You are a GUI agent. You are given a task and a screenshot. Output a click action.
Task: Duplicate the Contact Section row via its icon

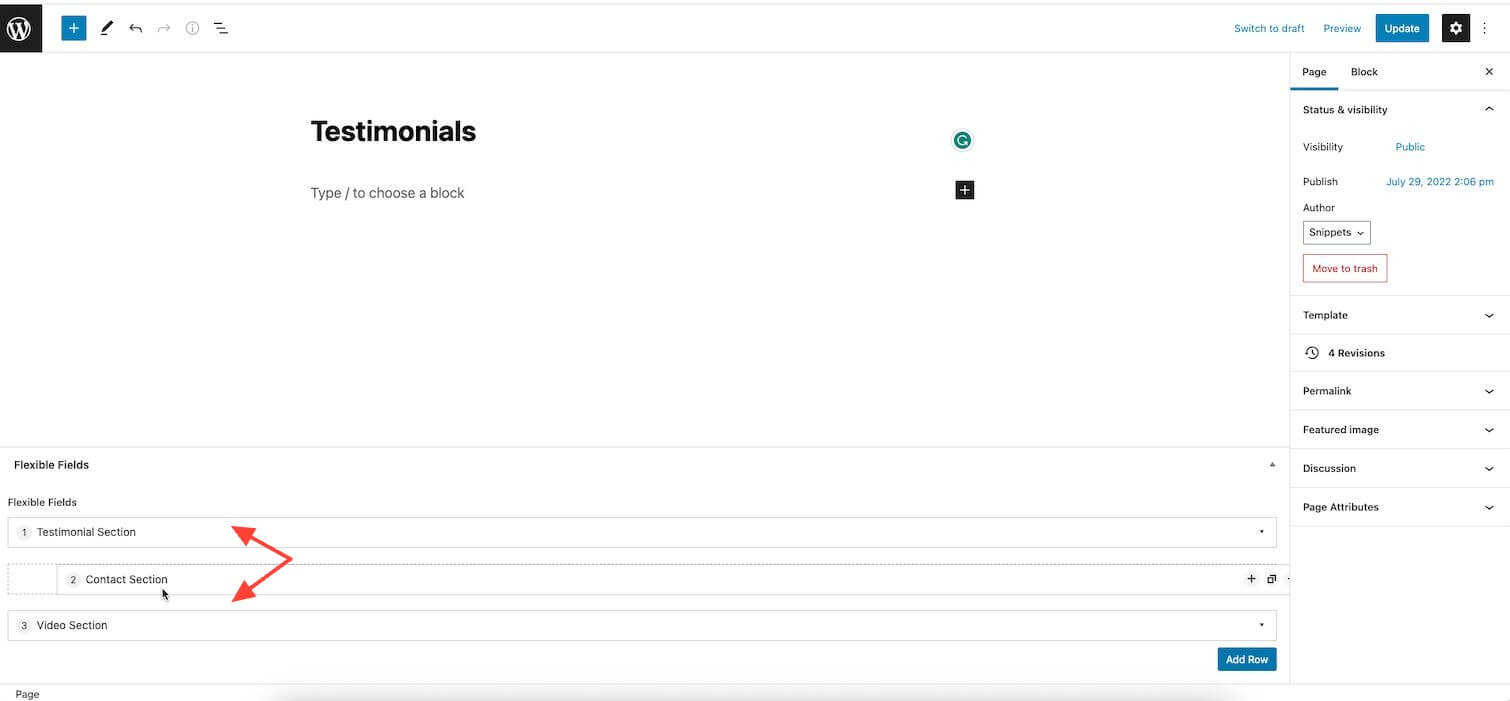click(1271, 578)
